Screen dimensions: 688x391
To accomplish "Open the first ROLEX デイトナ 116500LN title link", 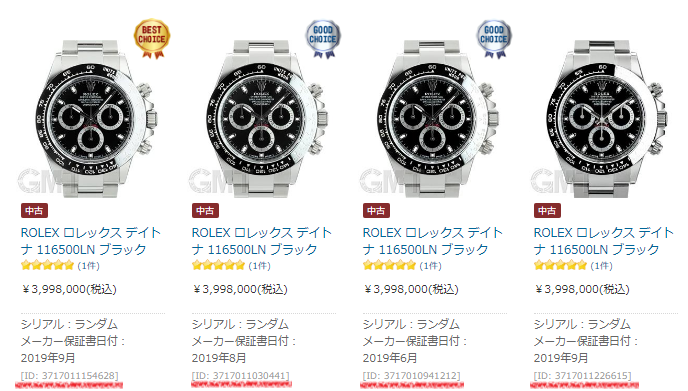I will [91, 241].
